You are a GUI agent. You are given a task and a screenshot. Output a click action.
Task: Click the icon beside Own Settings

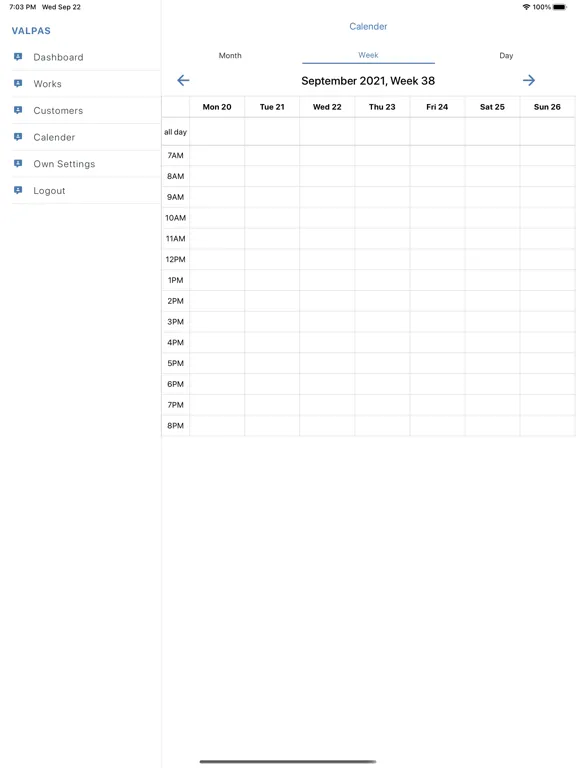pos(18,164)
